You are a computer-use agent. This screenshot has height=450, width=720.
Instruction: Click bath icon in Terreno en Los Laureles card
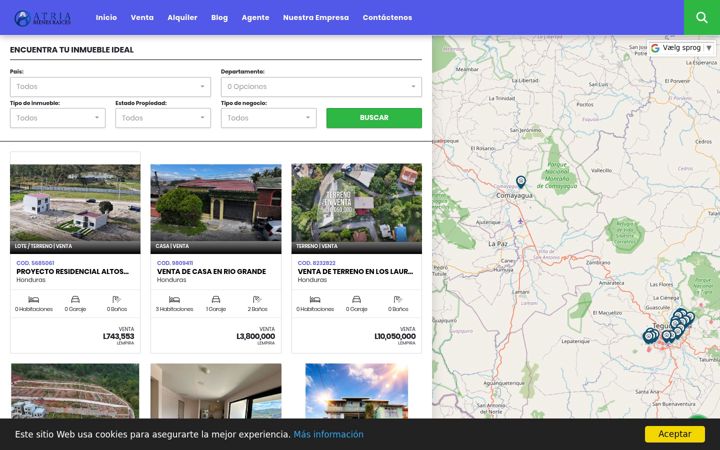point(398,299)
